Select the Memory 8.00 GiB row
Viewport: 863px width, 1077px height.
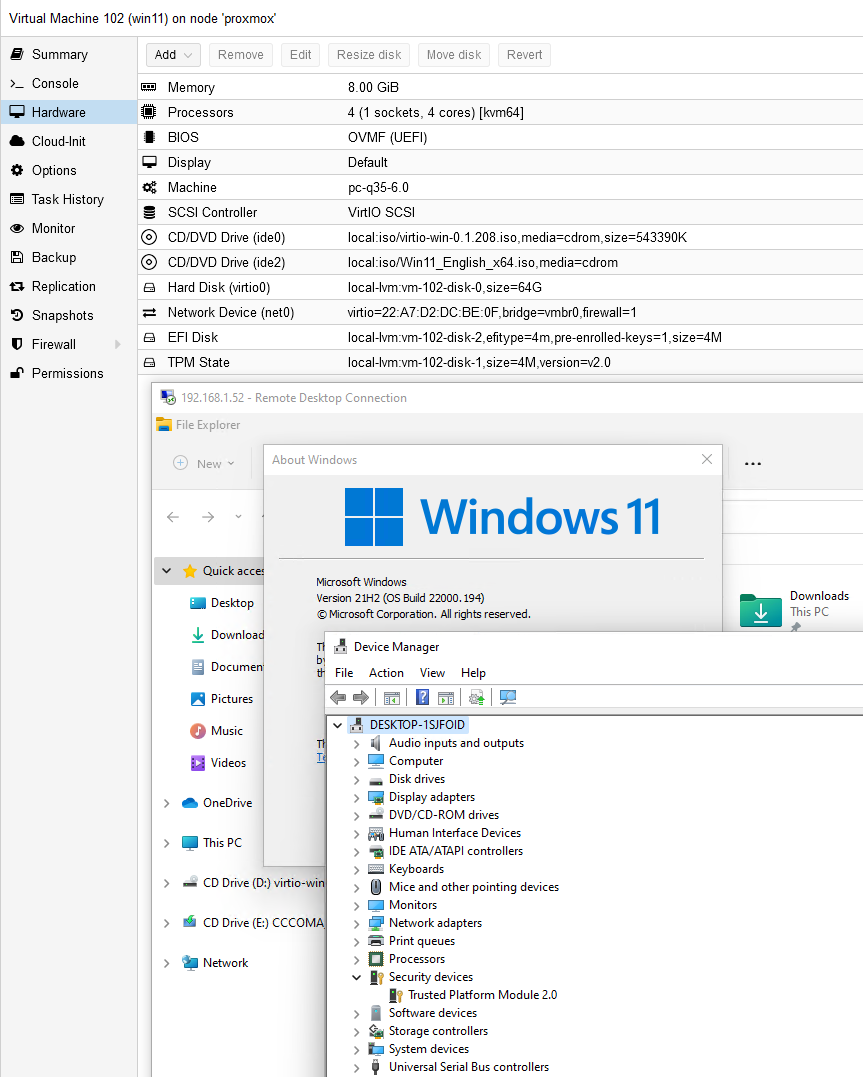pyautogui.click(x=500, y=87)
